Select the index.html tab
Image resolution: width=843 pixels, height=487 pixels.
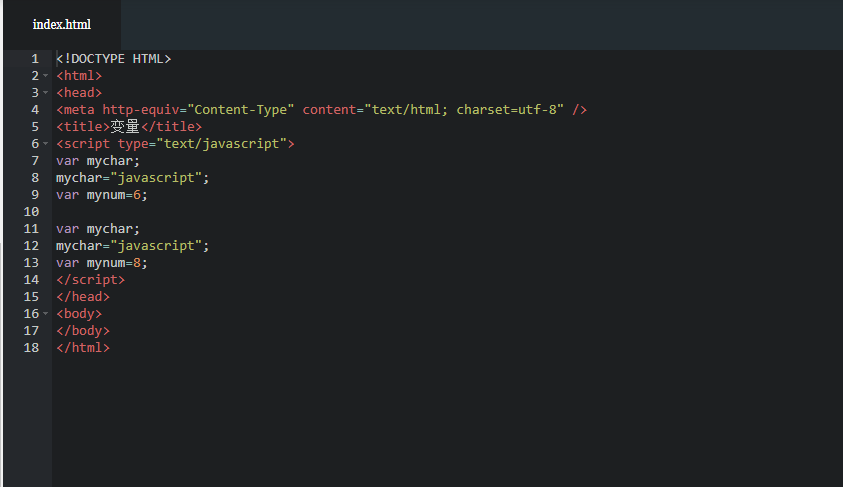tap(62, 25)
